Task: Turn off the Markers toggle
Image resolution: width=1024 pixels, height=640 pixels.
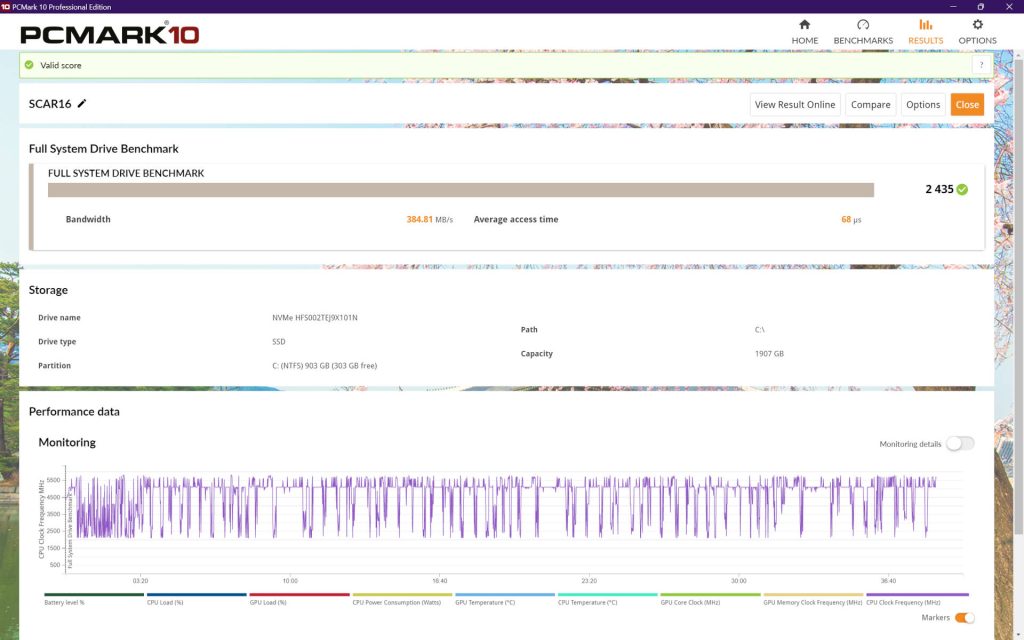Action: click(964, 618)
